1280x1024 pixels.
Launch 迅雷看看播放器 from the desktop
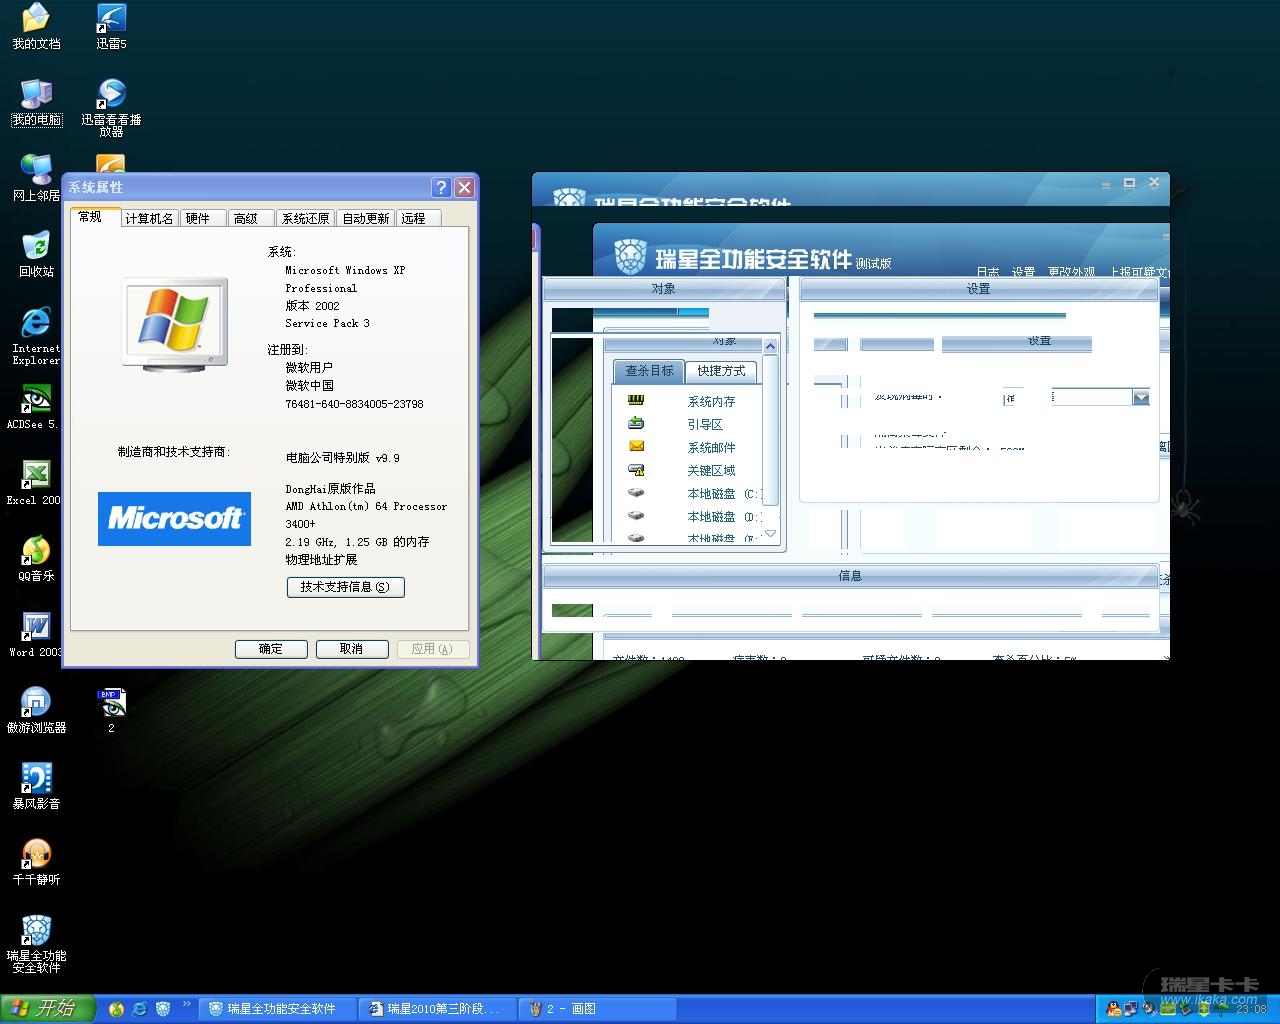coord(111,107)
